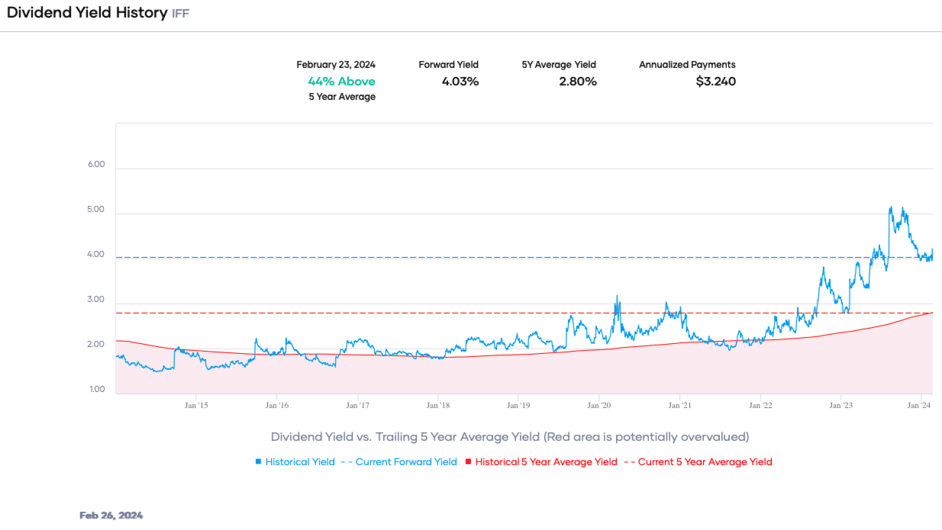Click the 5 Year Average label under 44% Above
This screenshot has width=942, height=530.
coord(342,97)
